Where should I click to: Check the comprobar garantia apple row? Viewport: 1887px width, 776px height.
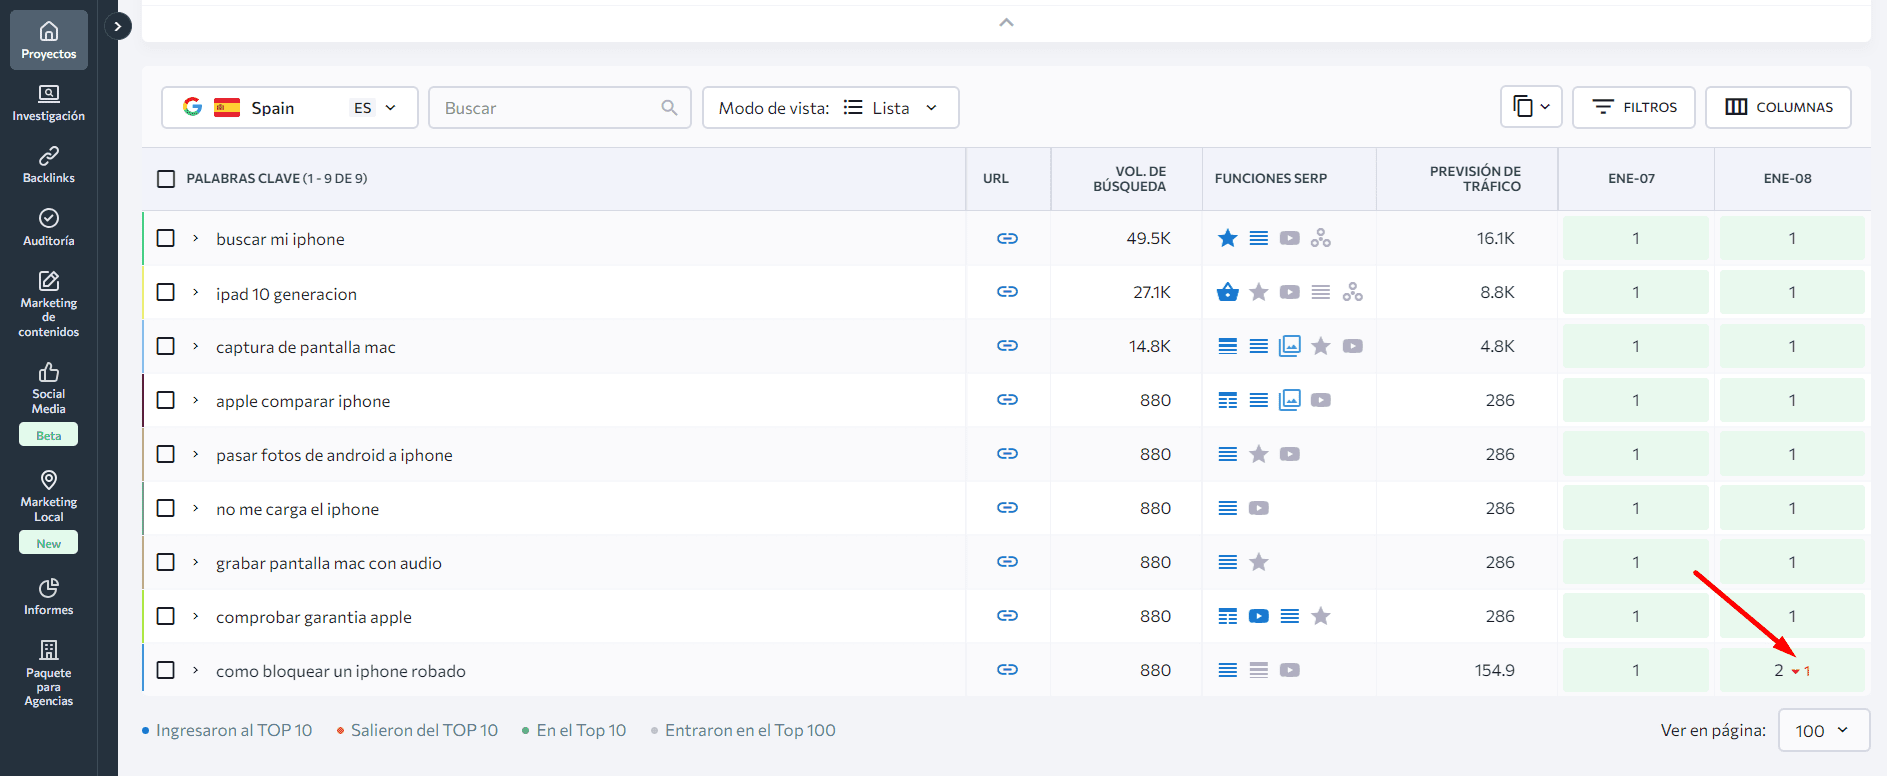[x=166, y=616]
